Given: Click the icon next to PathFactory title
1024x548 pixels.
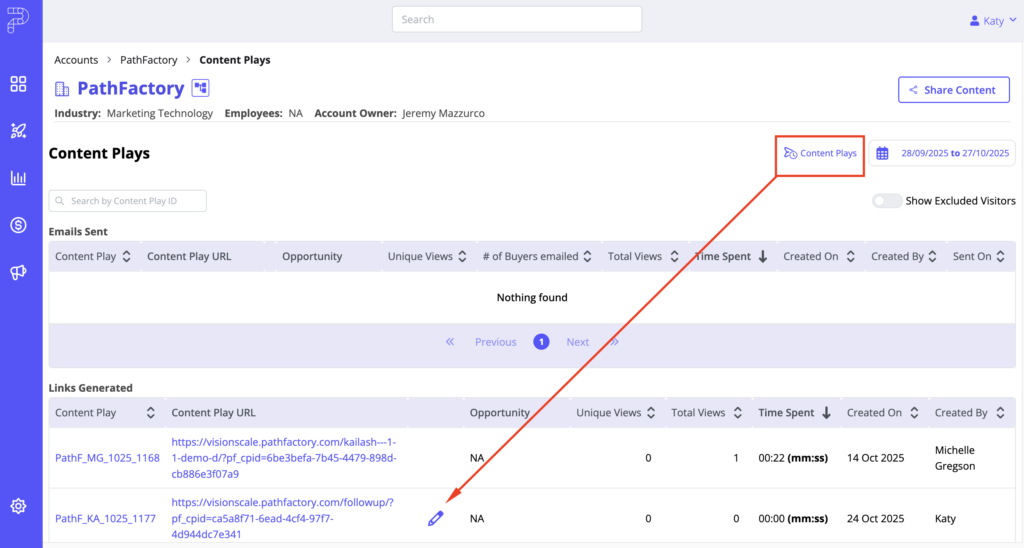Looking at the screenshot, I should [201, 89].
